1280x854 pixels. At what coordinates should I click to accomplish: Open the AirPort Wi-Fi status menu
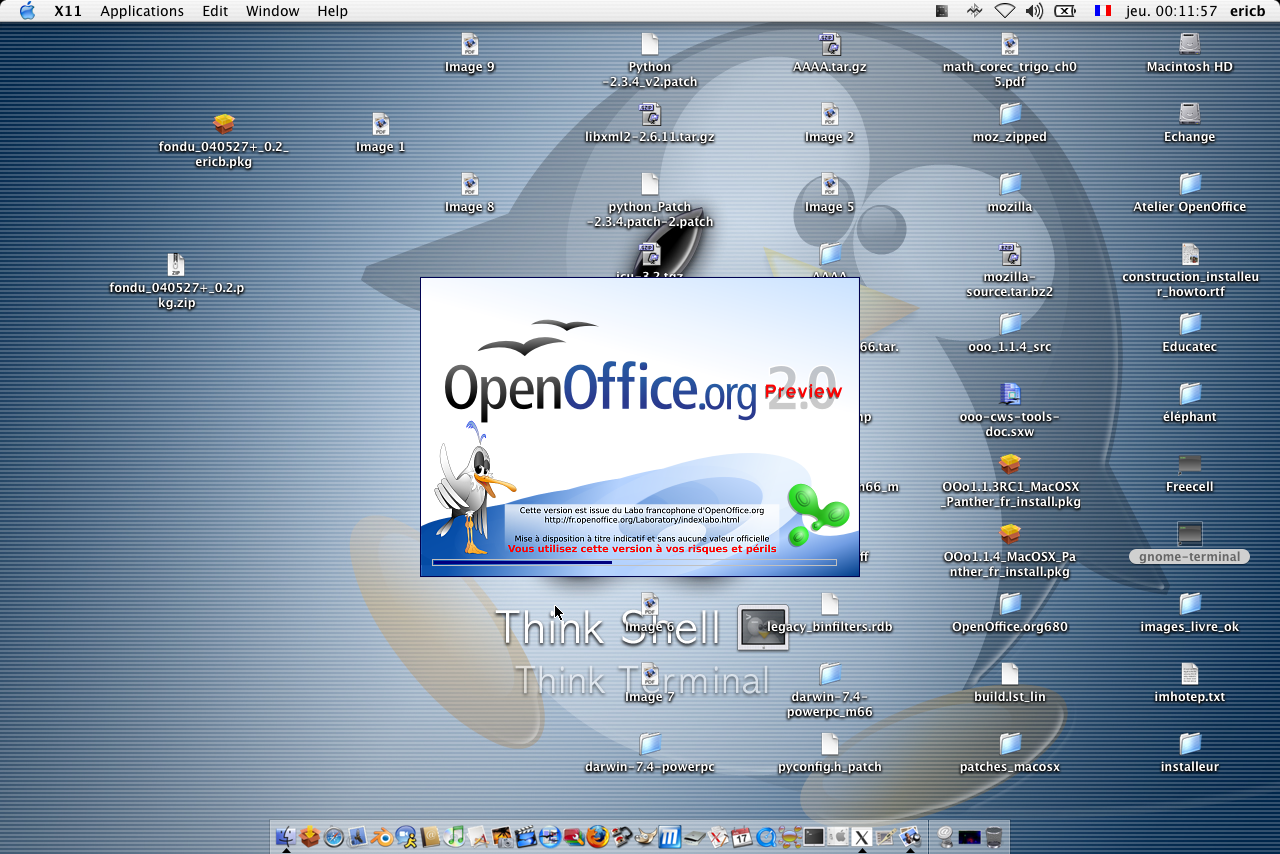tap(1004, 11)
